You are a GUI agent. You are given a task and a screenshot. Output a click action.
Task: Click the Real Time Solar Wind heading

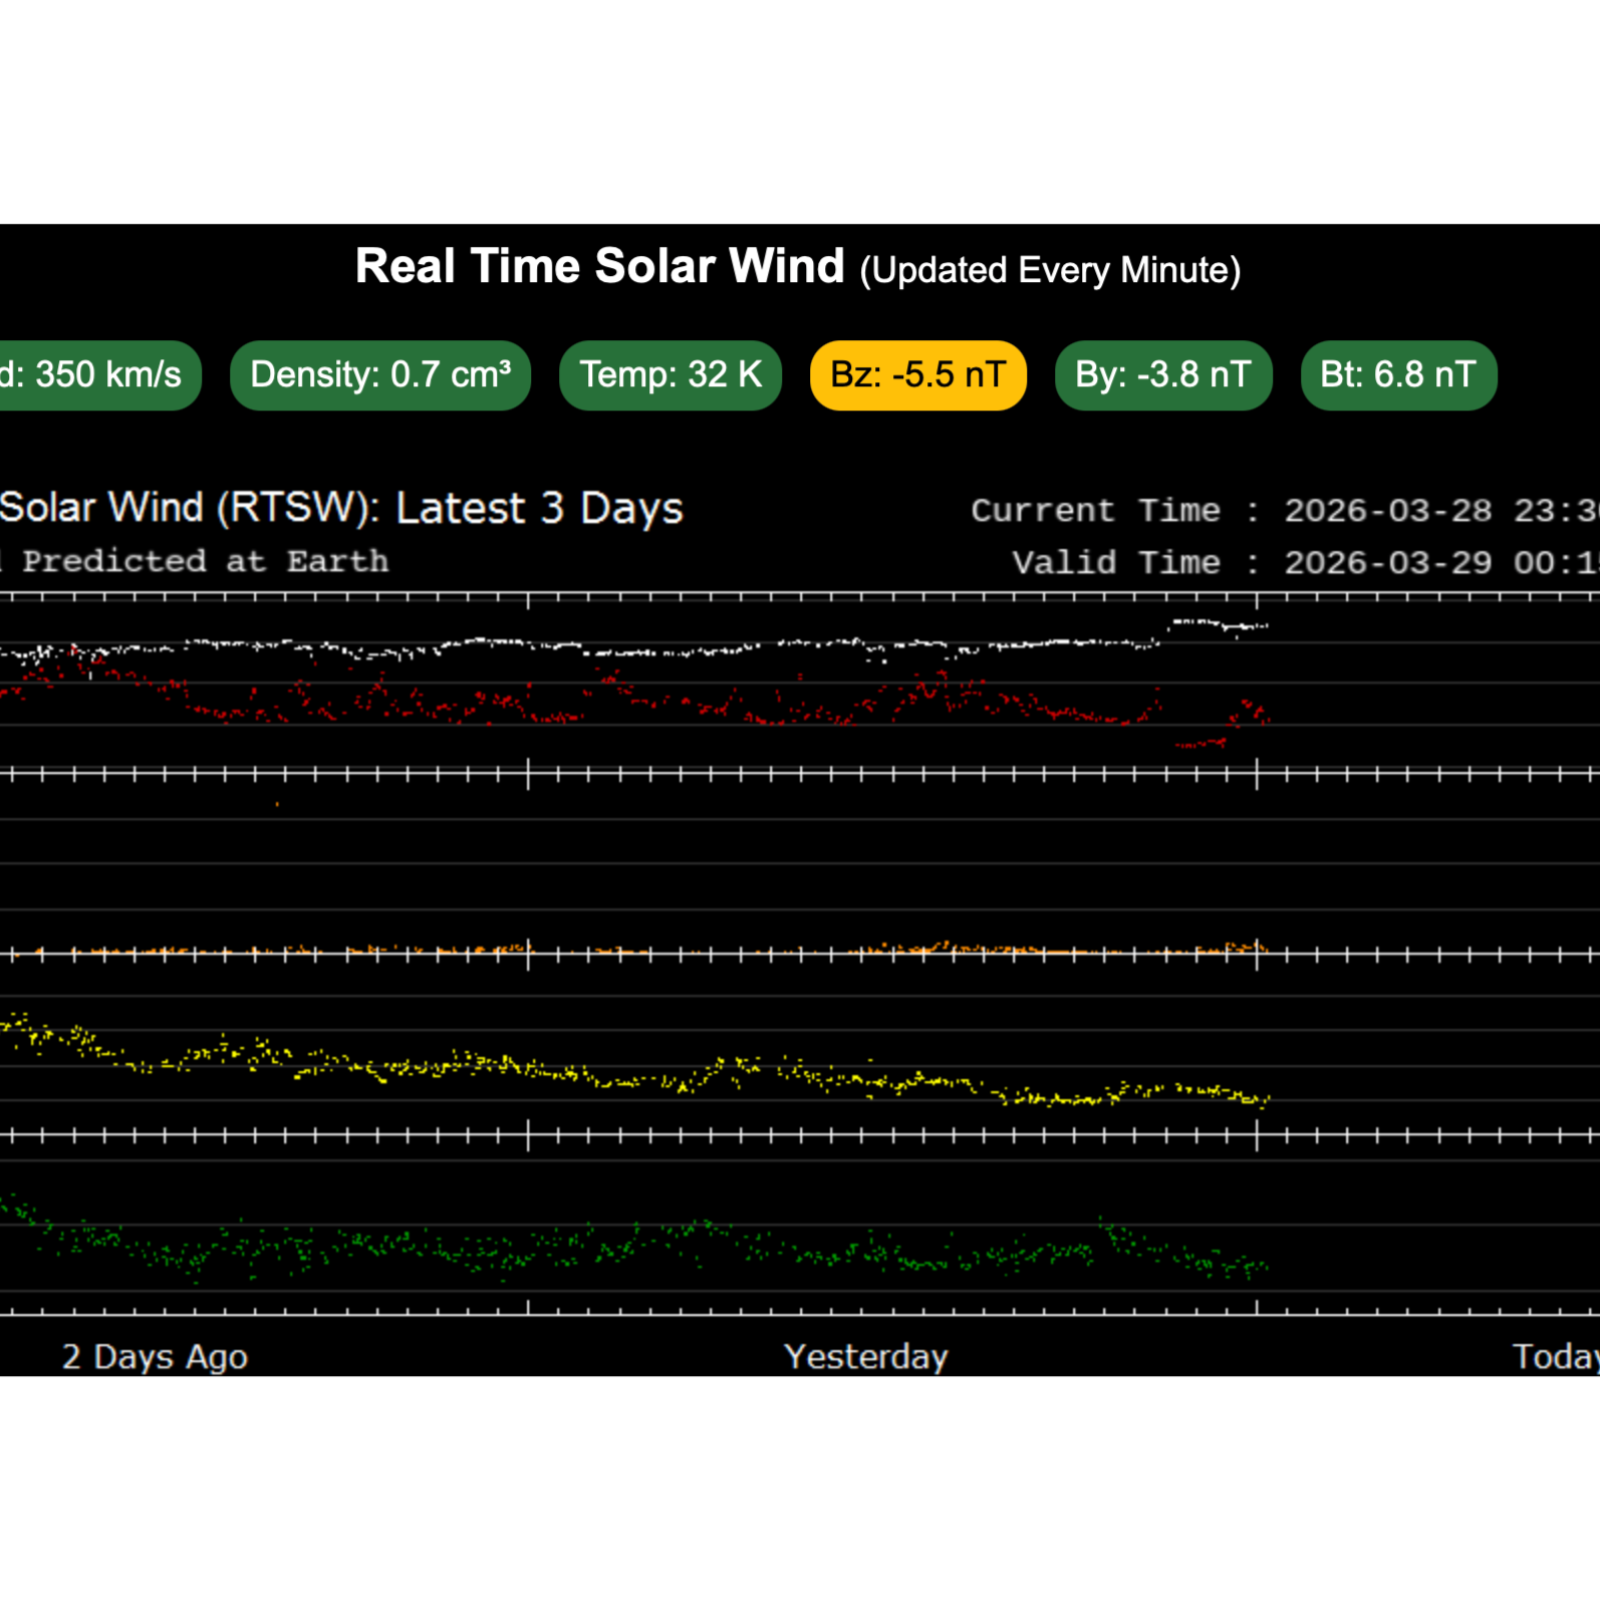point(600,267)
